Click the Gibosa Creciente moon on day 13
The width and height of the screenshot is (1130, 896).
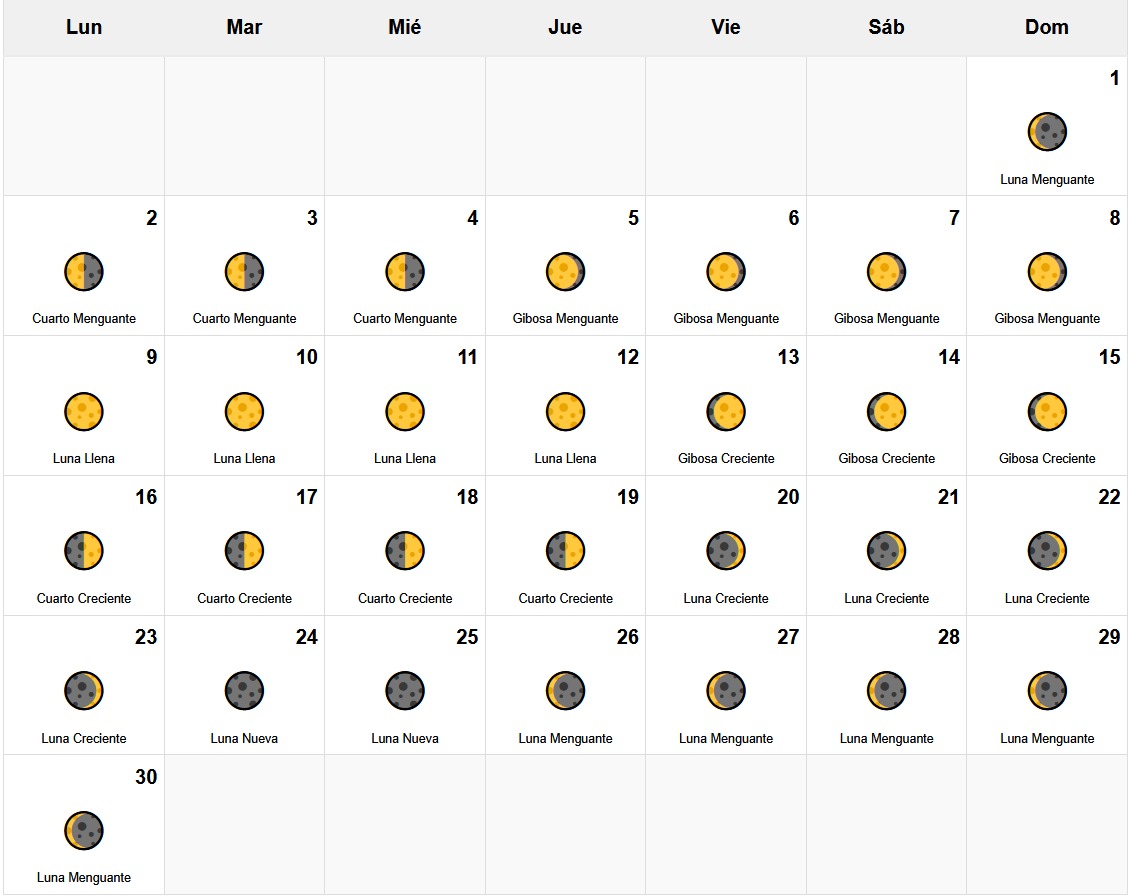[726, 411]
